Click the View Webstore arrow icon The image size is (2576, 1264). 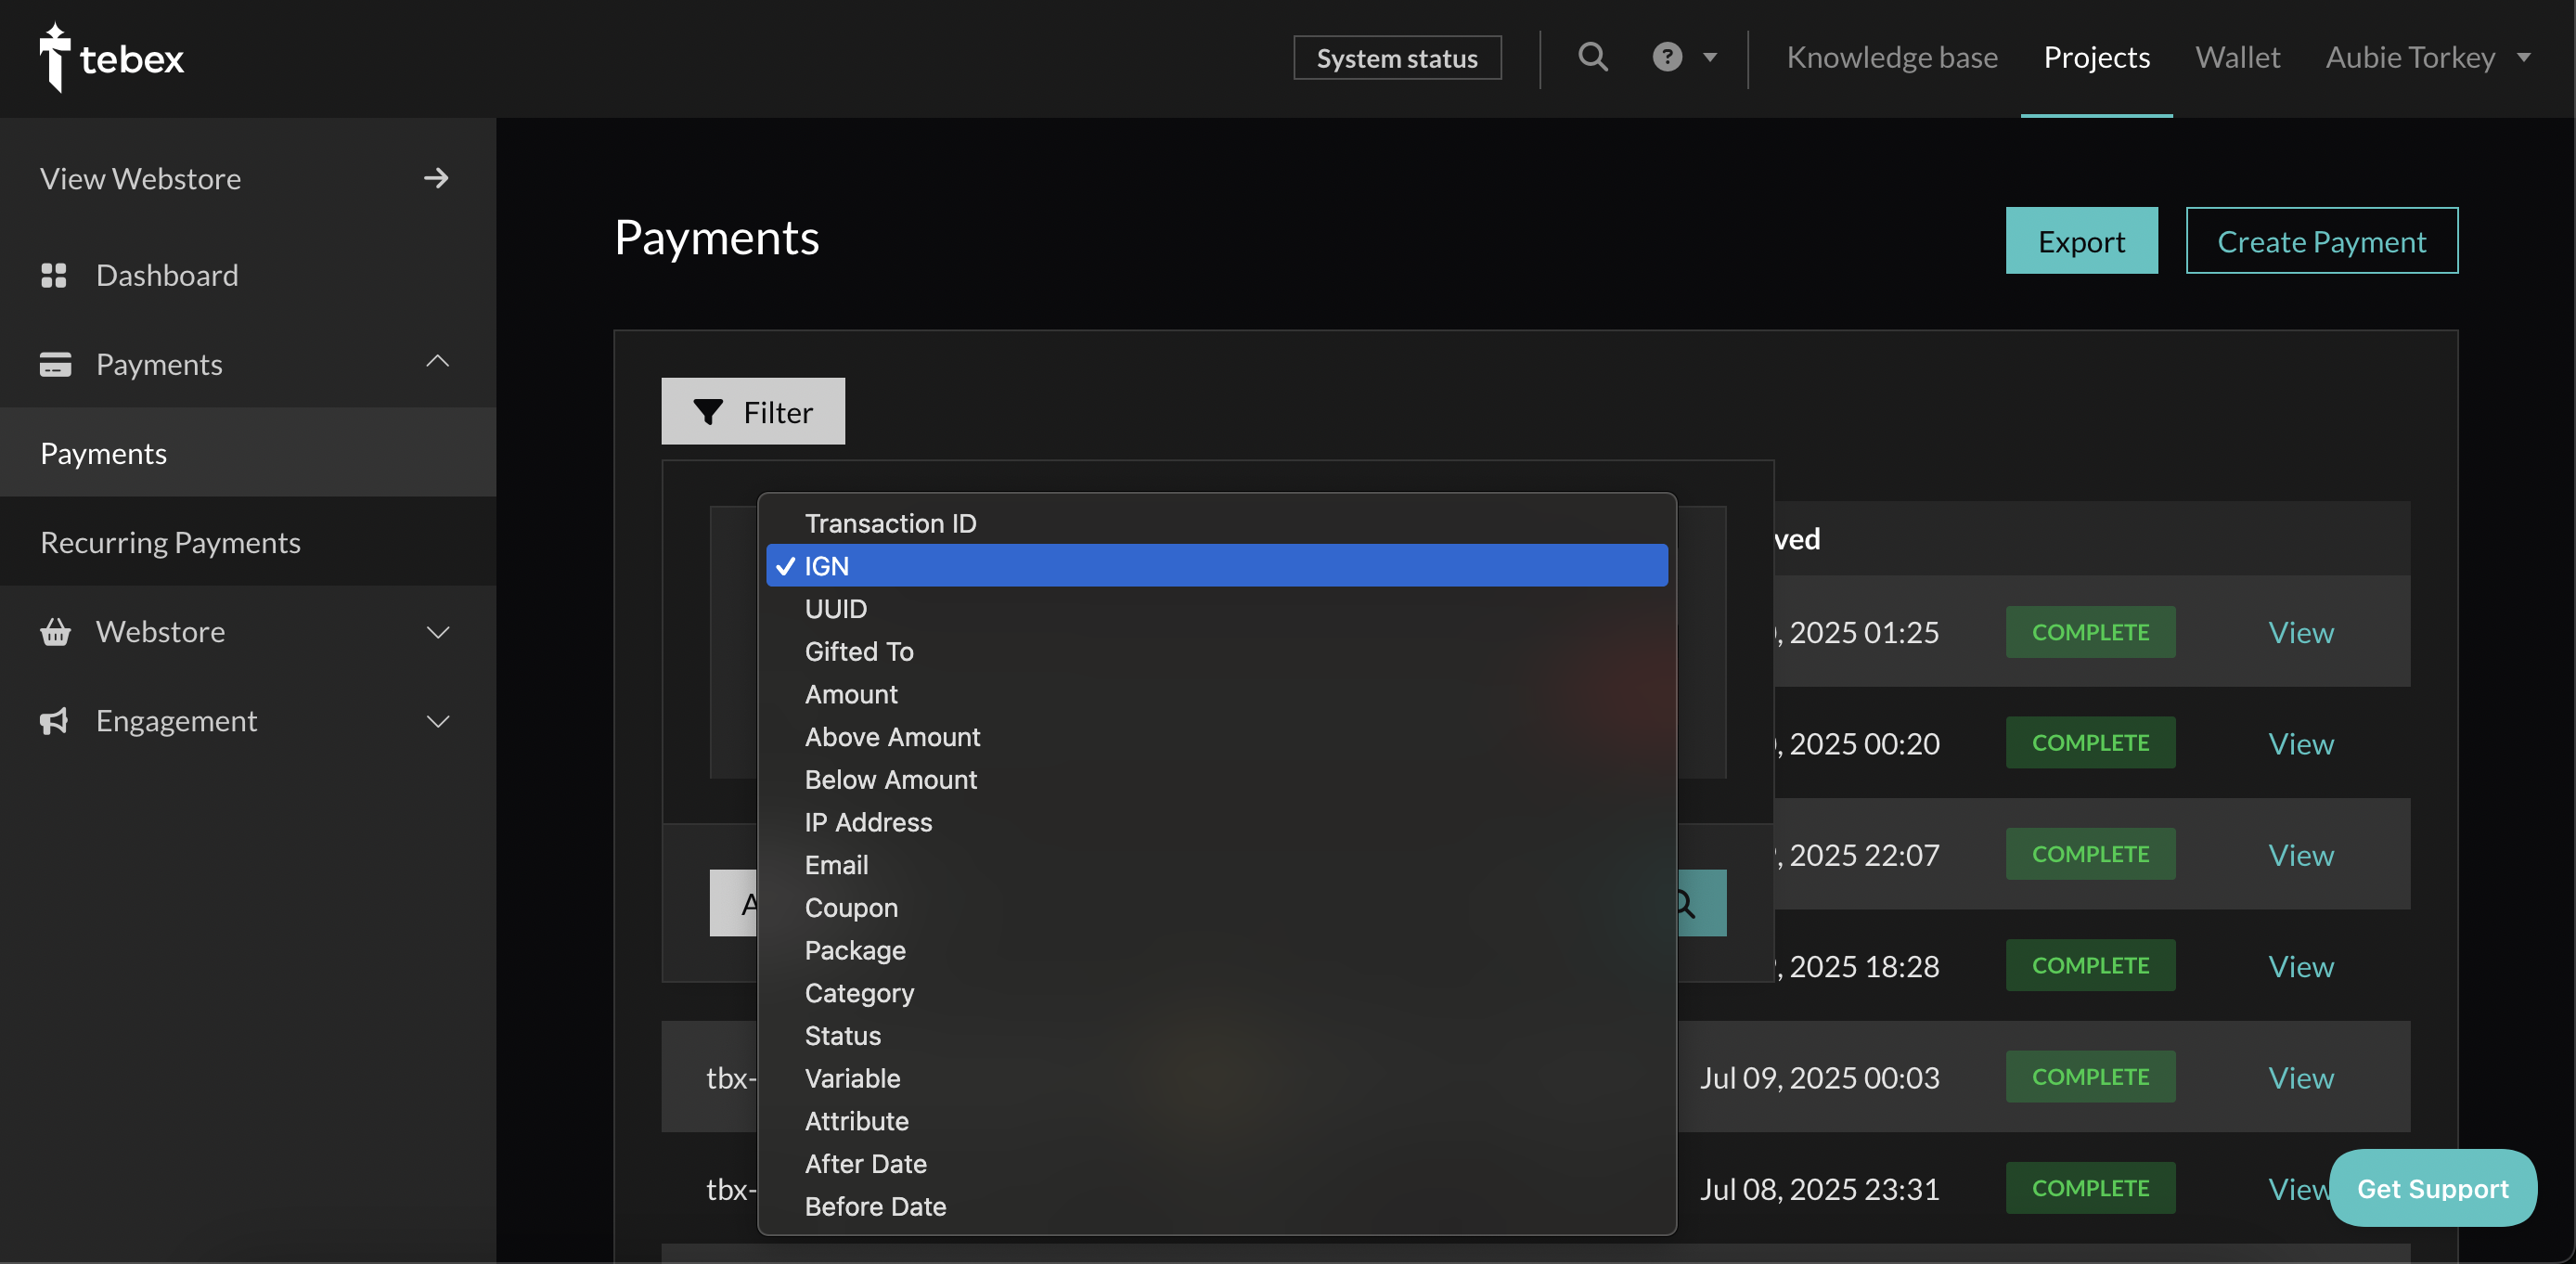(436, 178)
